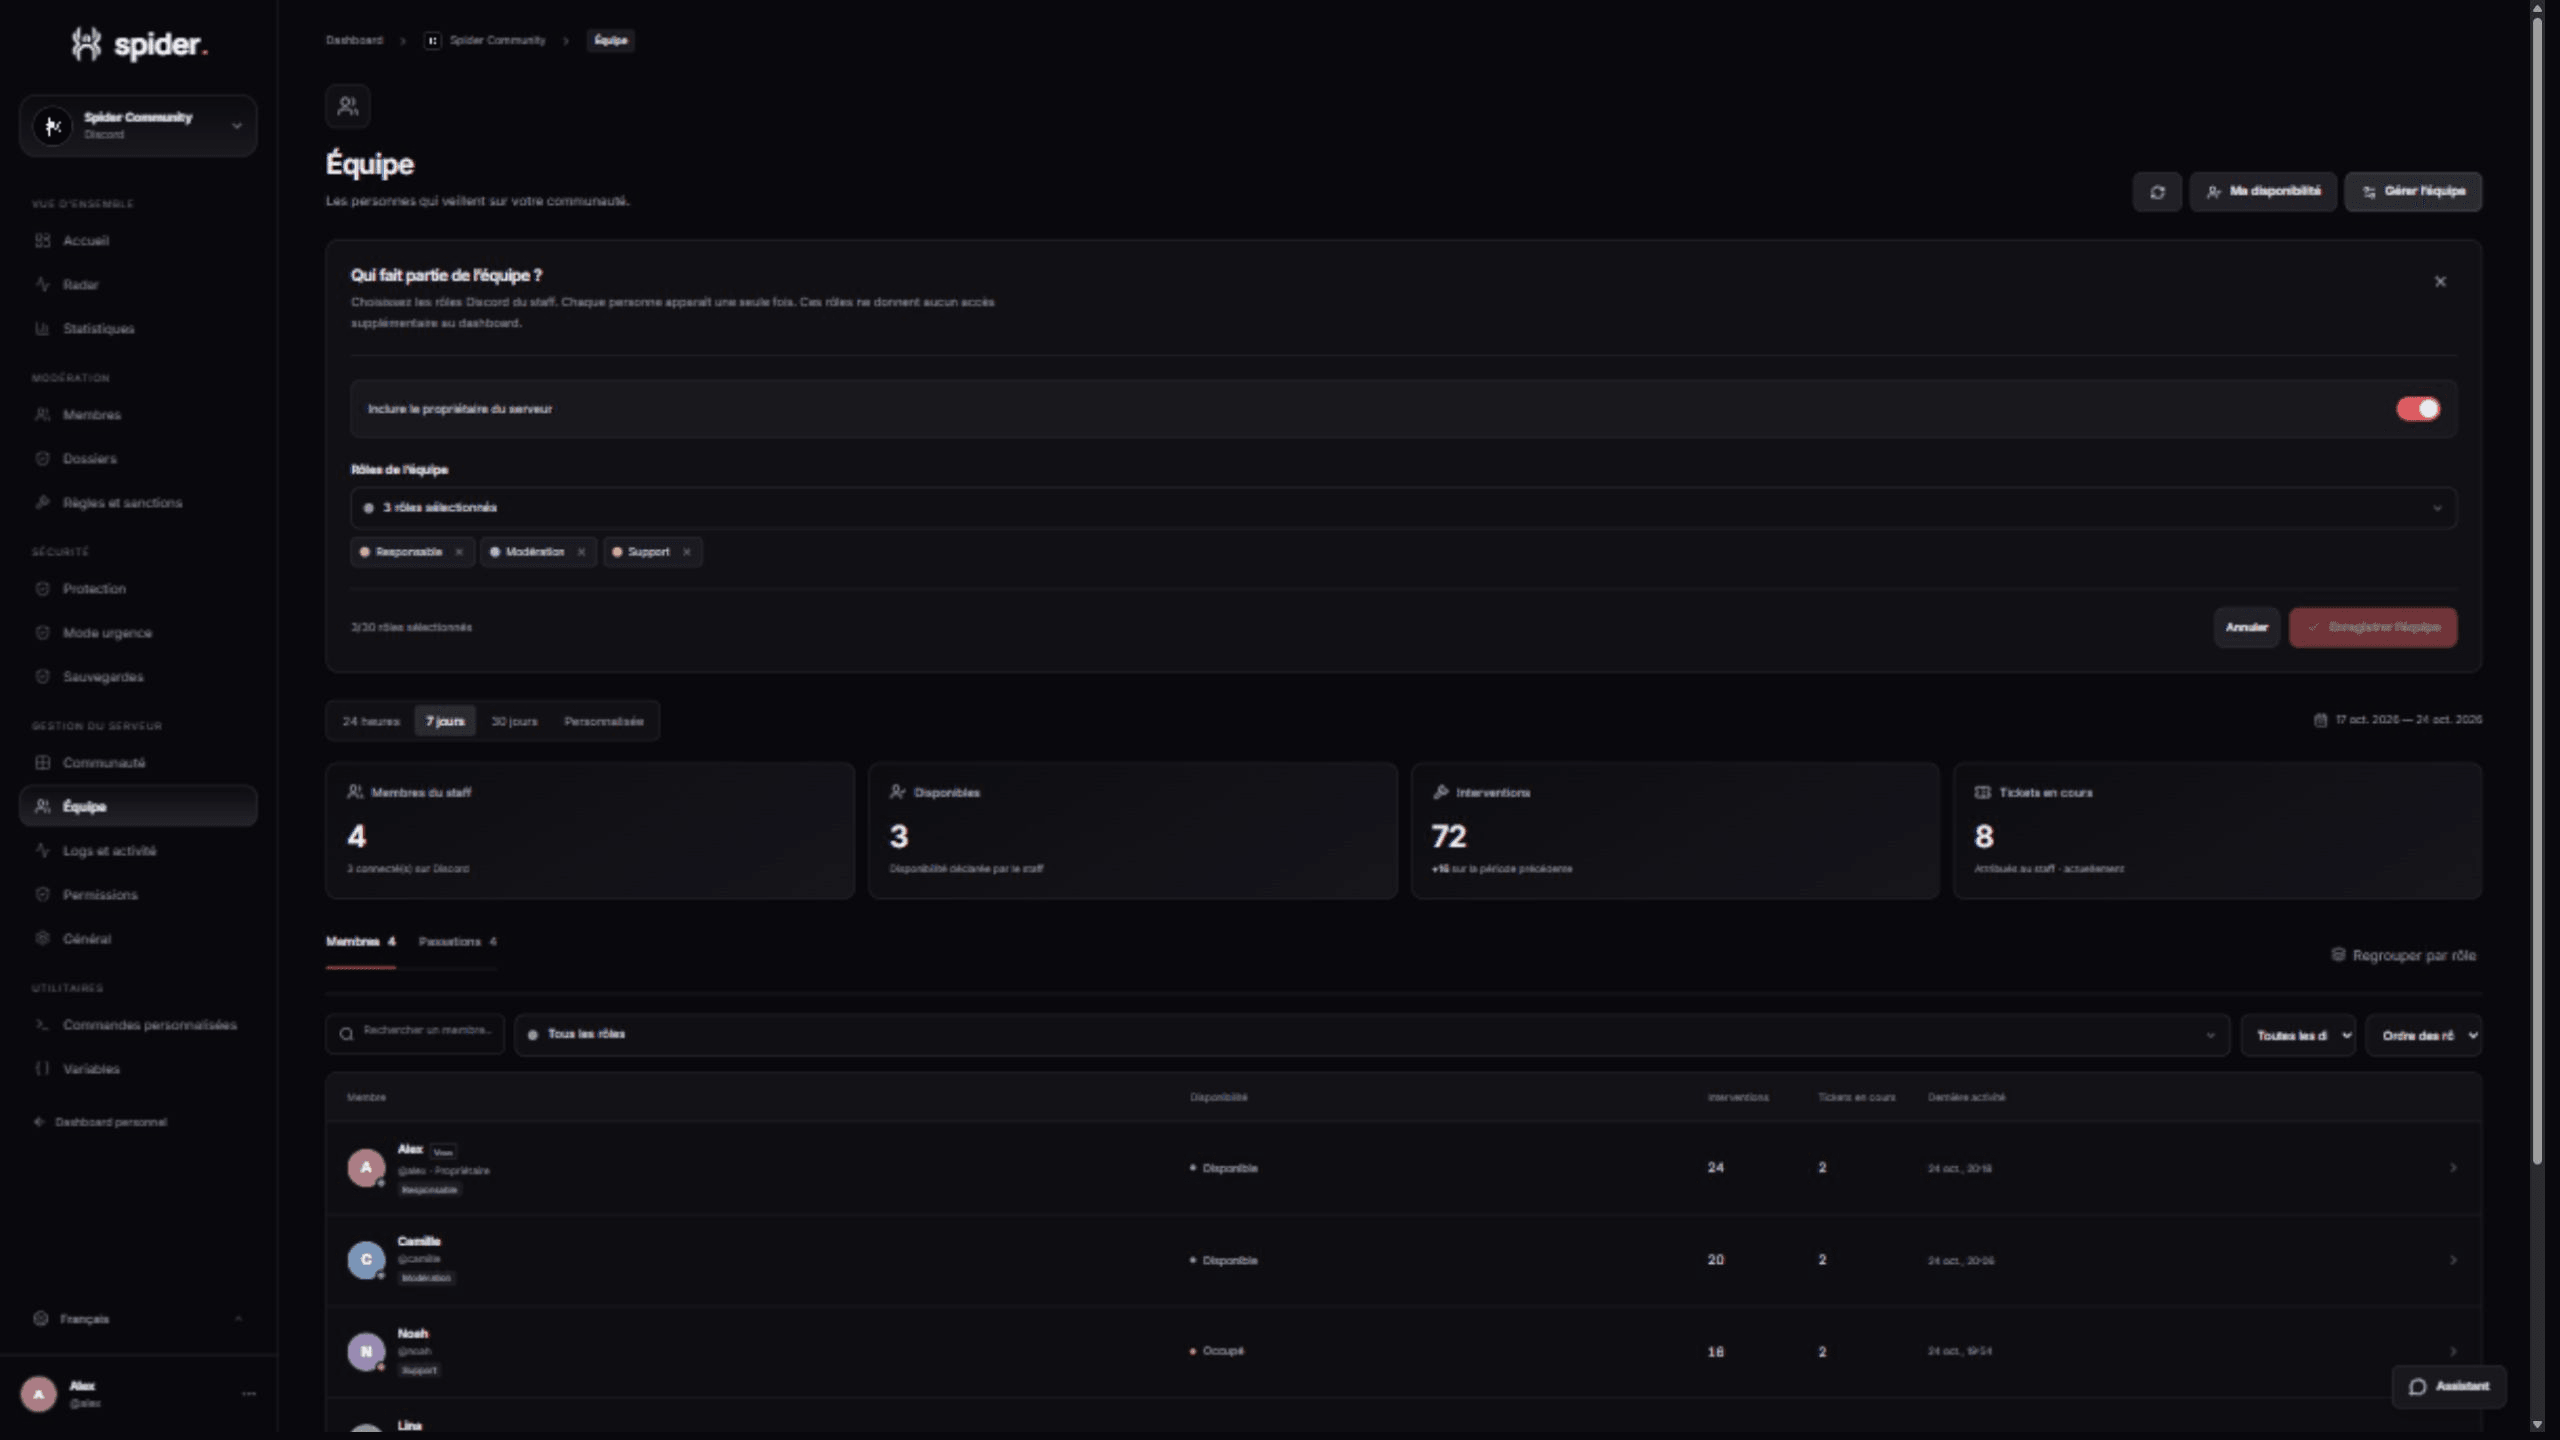Open Communauté in sidebar

tap(138, 763)
